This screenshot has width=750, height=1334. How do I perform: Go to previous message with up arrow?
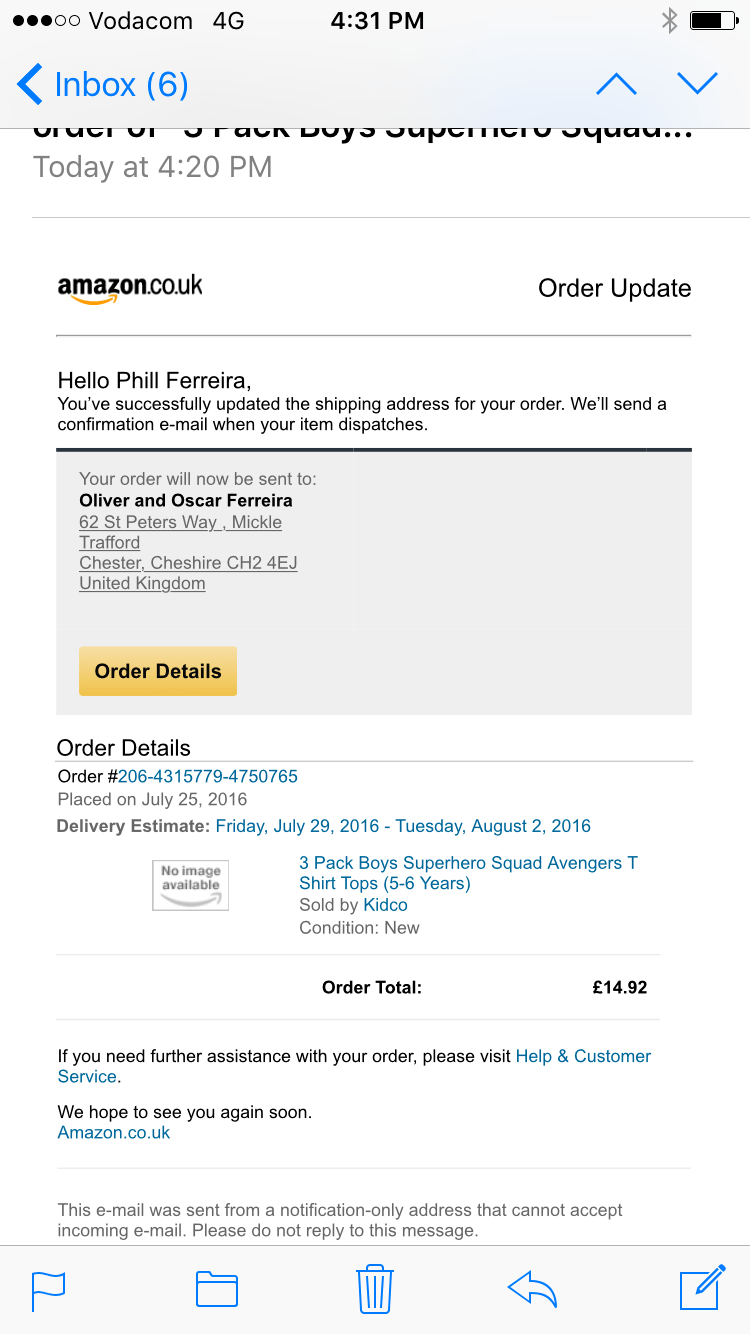point(616,84)
